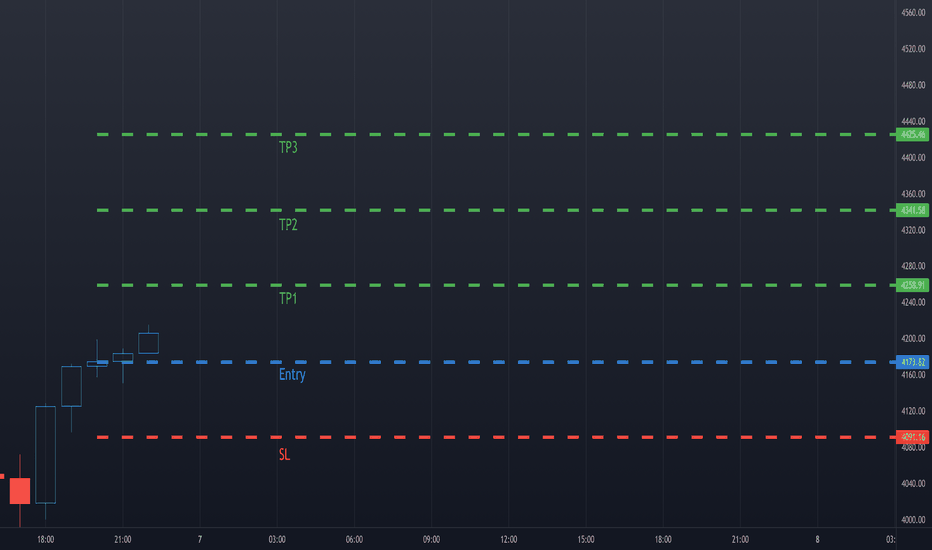Image resolution: width=932 pixels, height=550 pixels.
Task: Click the 09:00 time axis label
Action: pos(432,539)
